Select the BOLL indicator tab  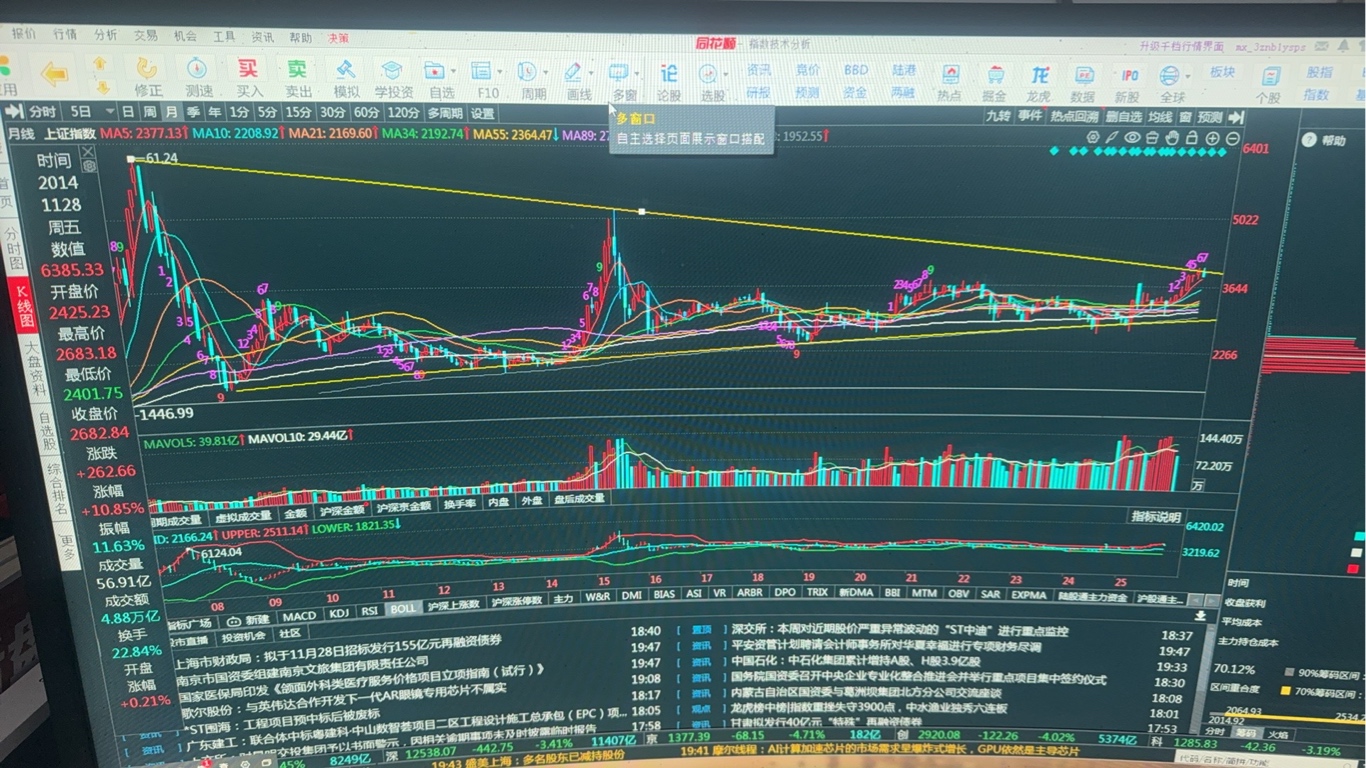tap(403, 607)
